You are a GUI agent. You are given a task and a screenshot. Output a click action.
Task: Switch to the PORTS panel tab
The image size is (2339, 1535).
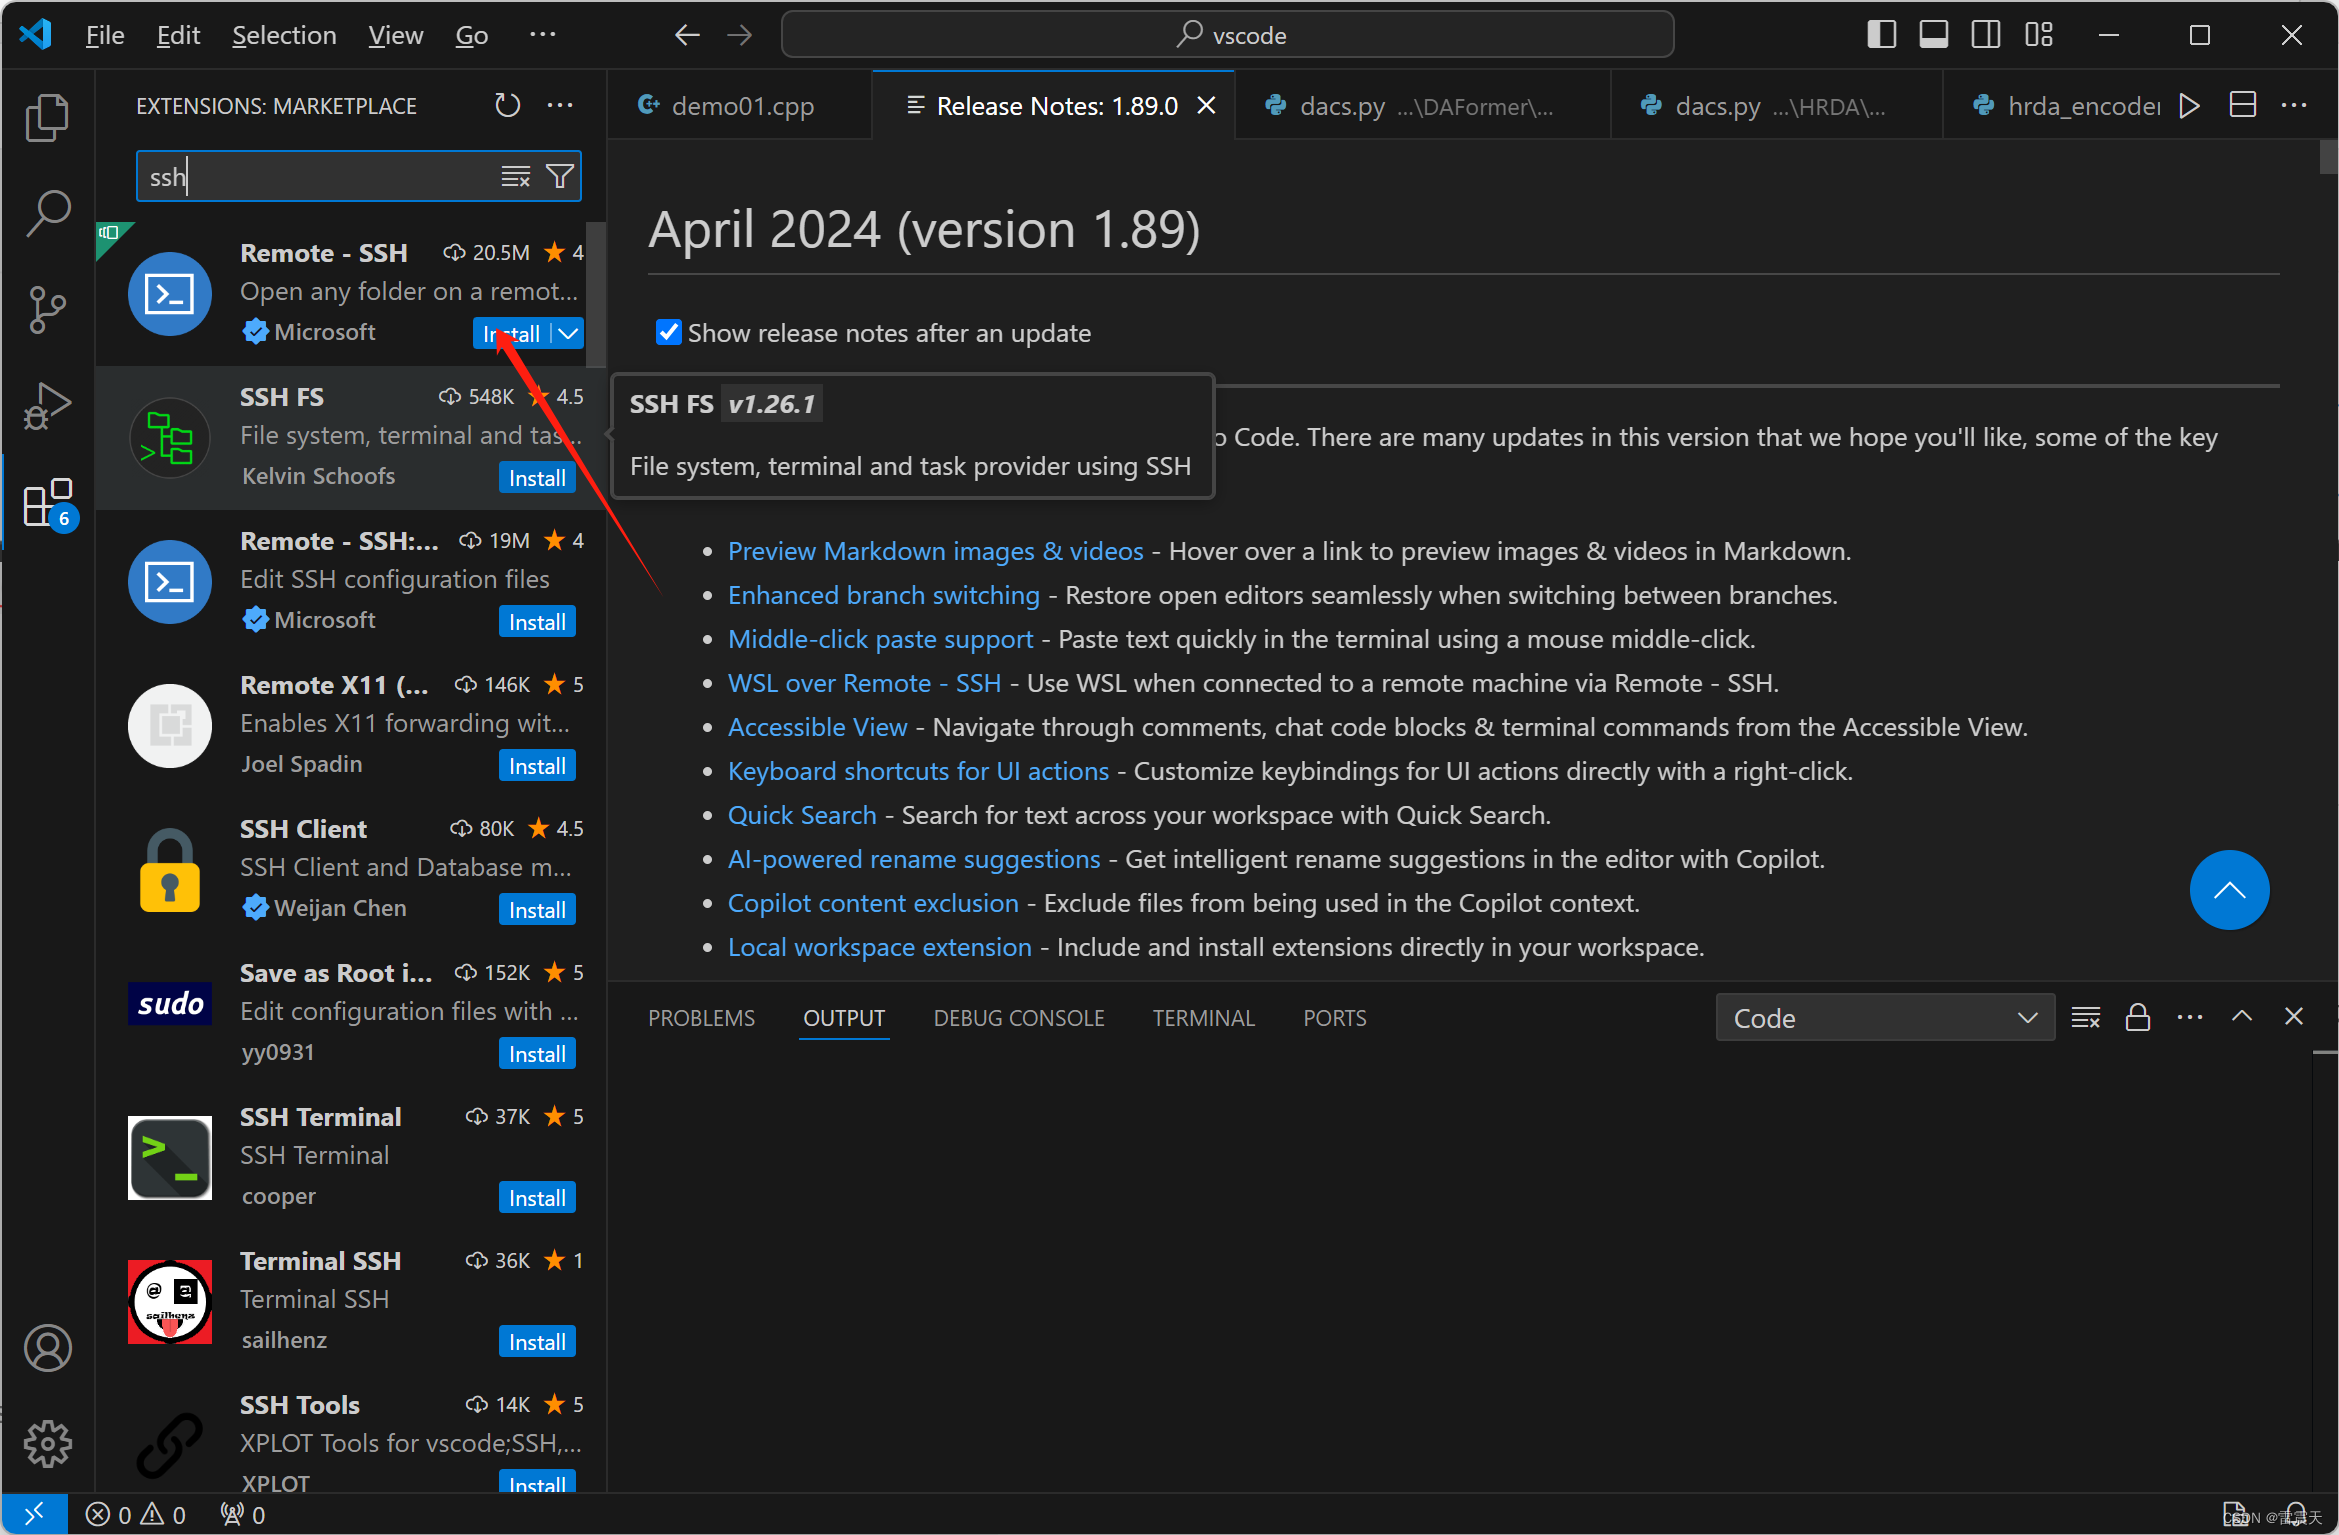point(1334,1018)
